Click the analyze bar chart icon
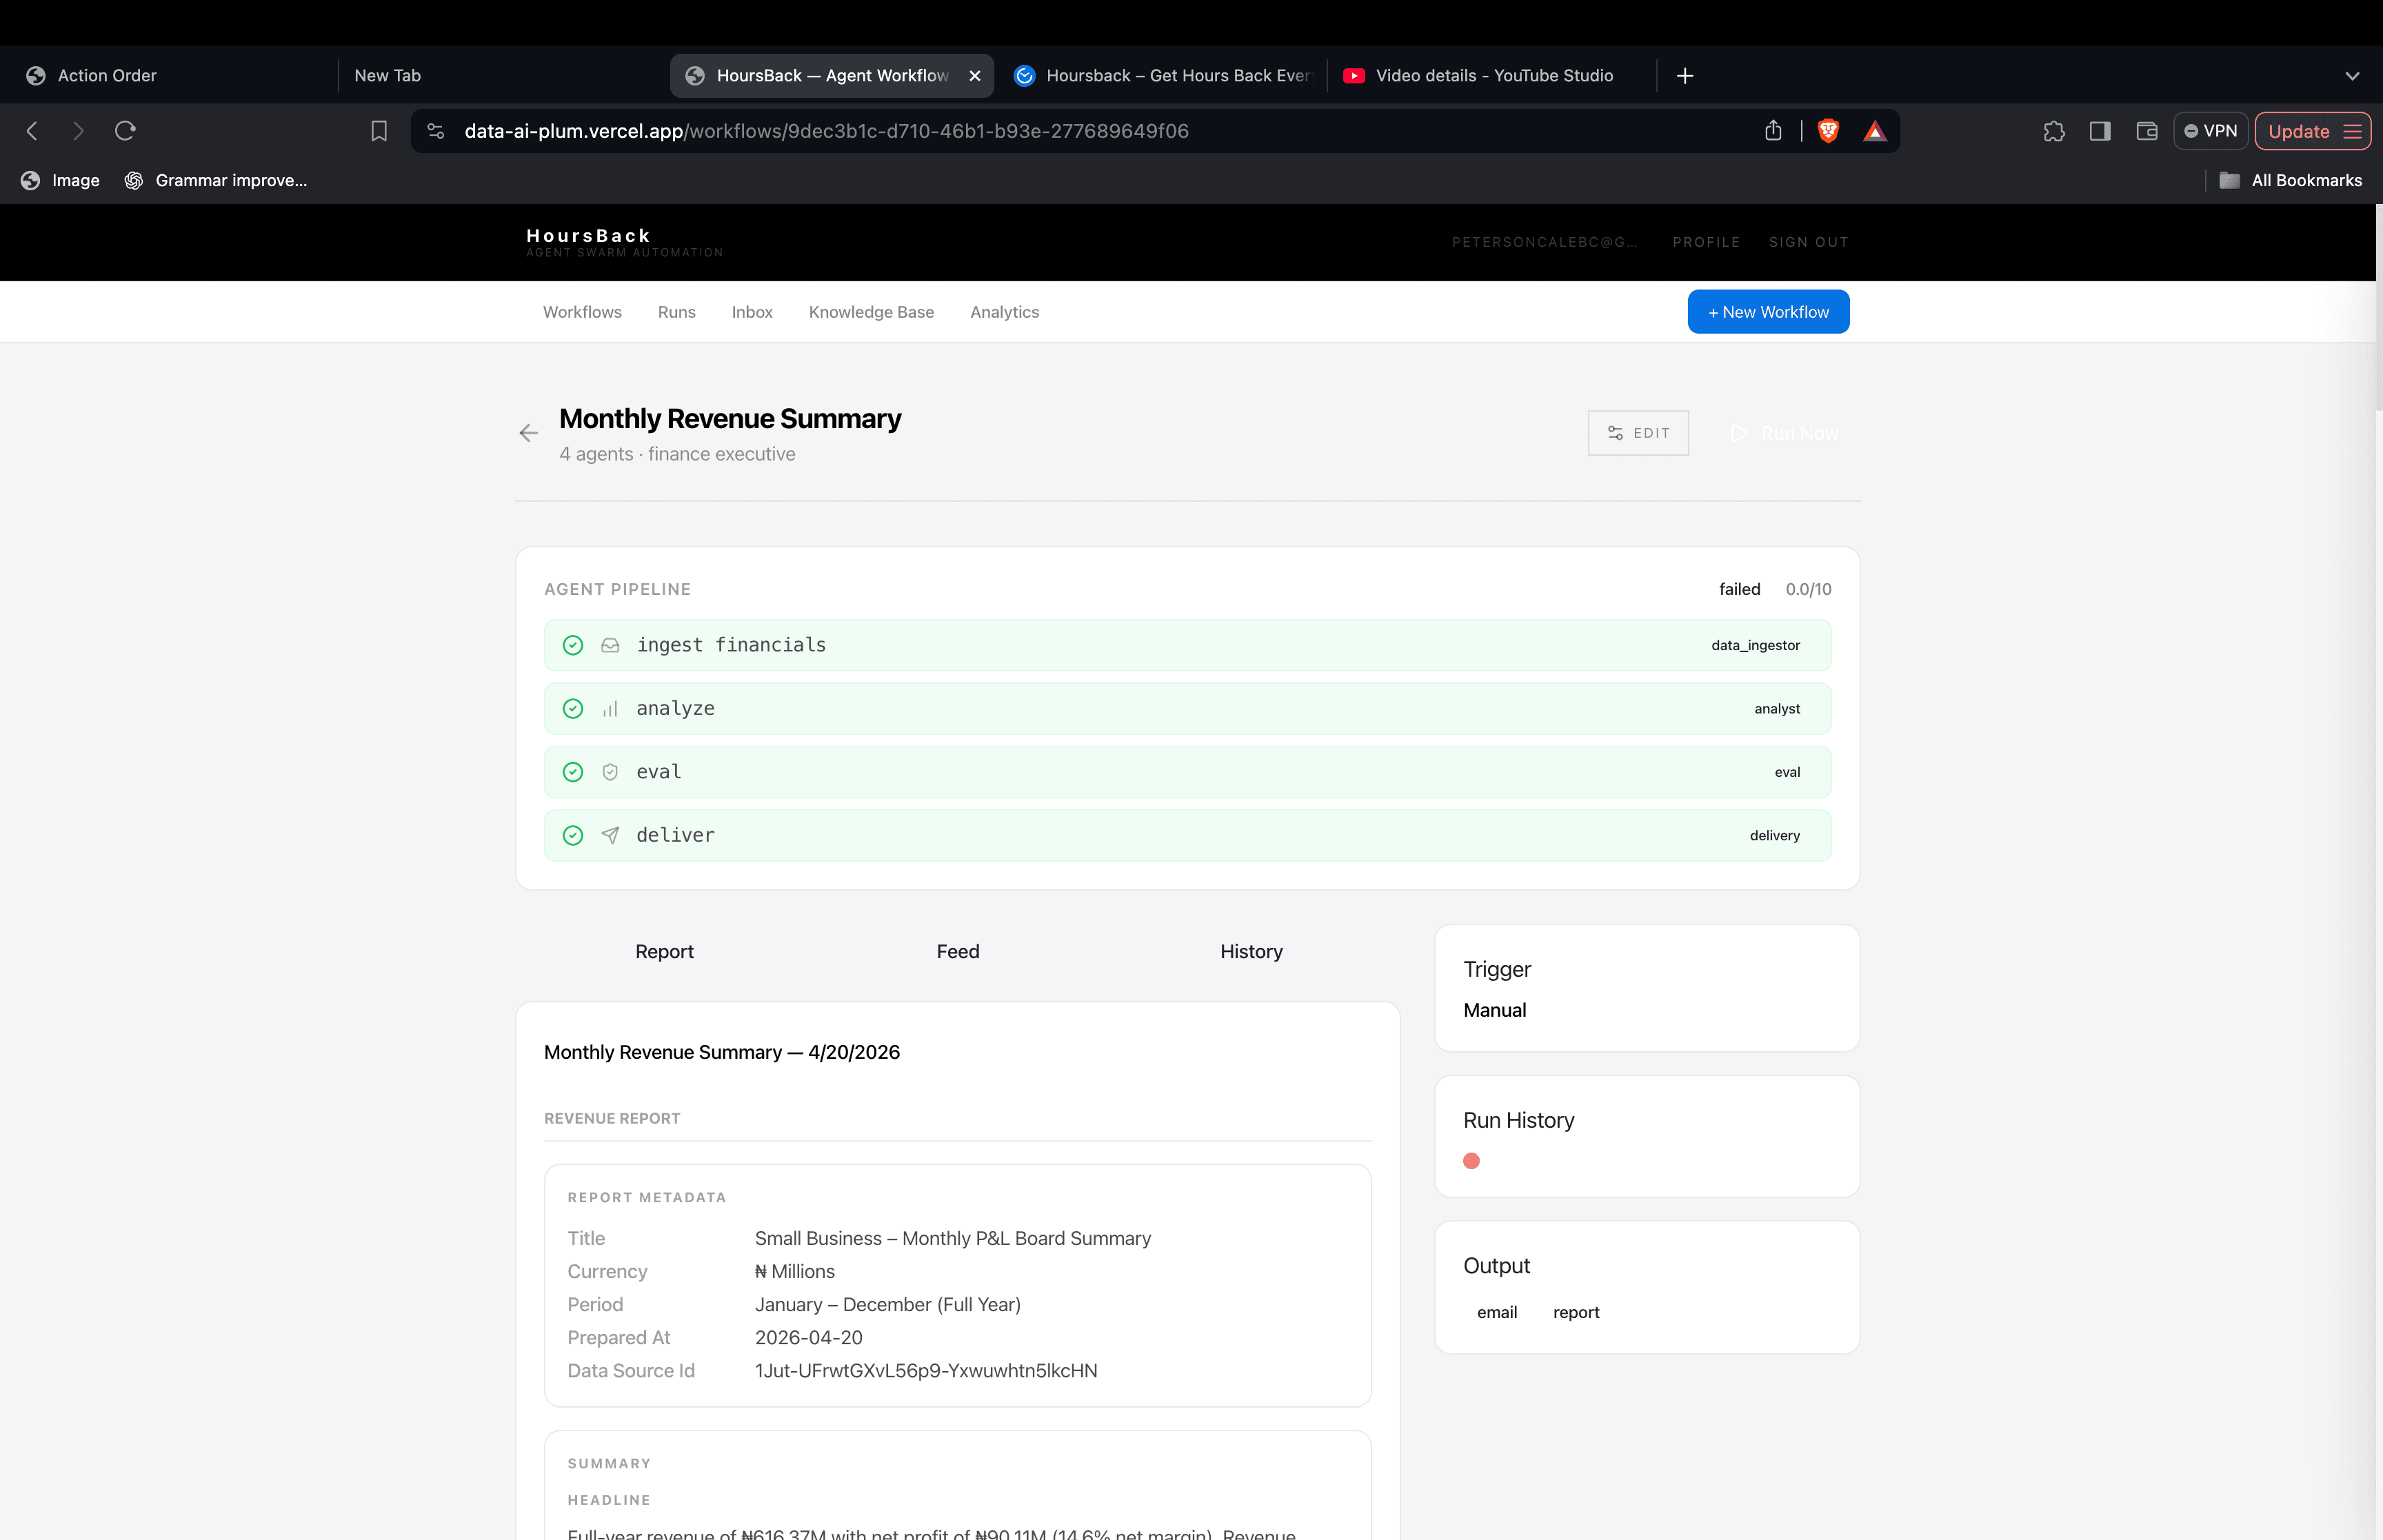The image size is (2383, 1540). tap(610, 709)
